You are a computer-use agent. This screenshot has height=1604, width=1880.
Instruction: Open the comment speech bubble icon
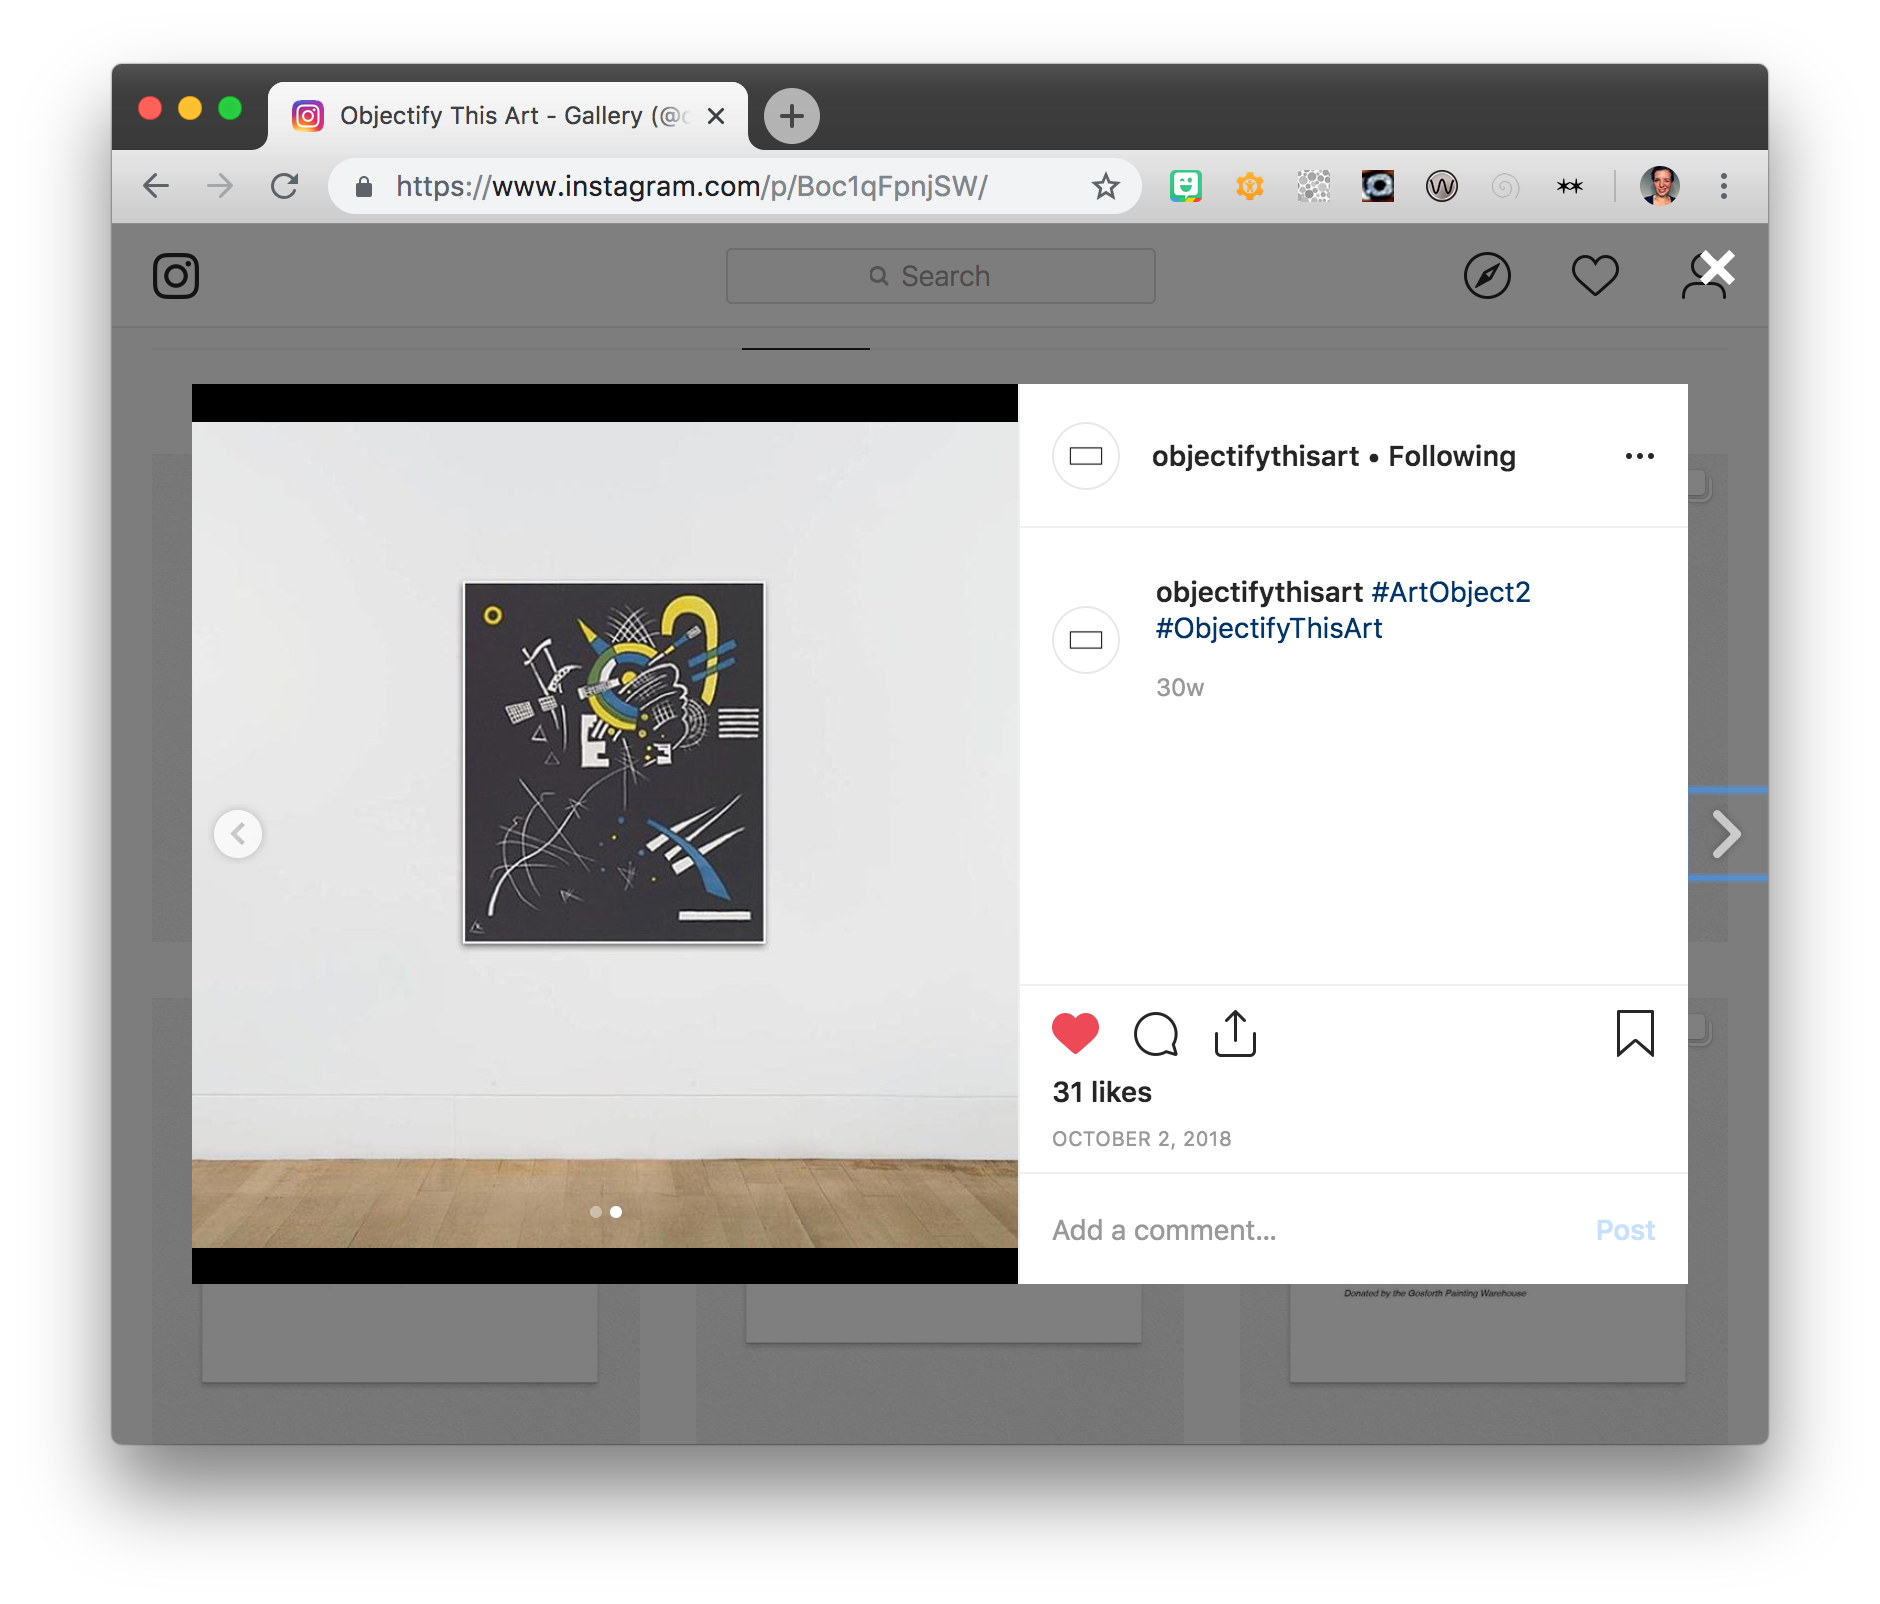coord(1156,1034)
